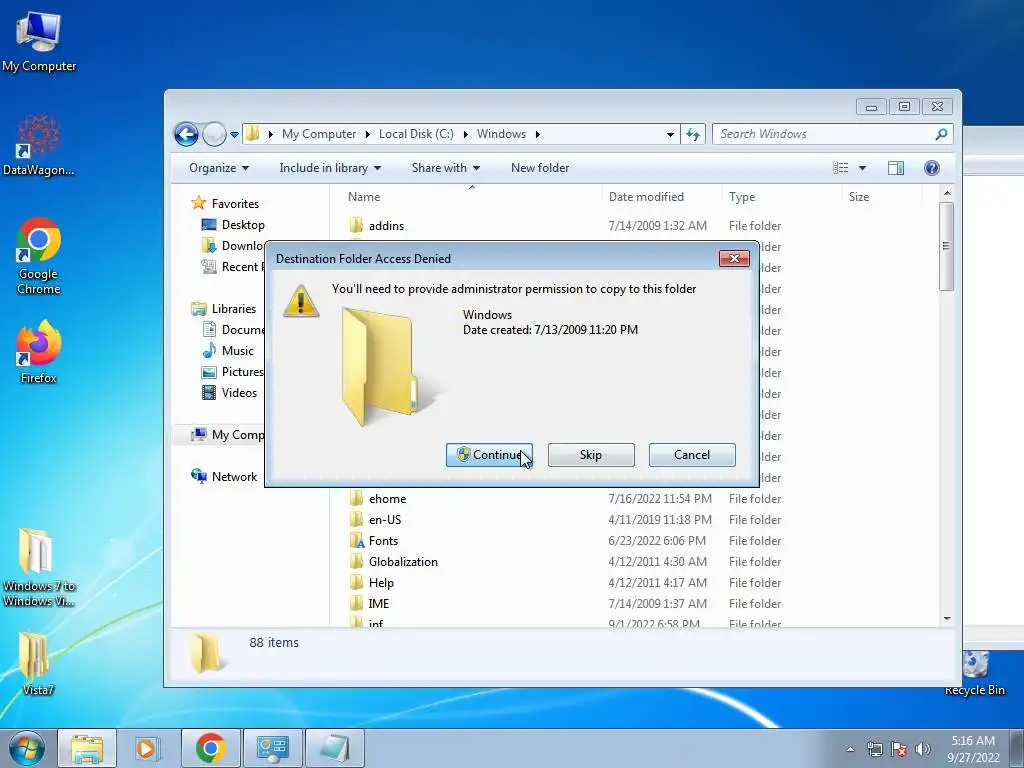1024x768 pixels.
Task: Open Explorer help icon
Action: pyautogui.click(x=932, y=168)
